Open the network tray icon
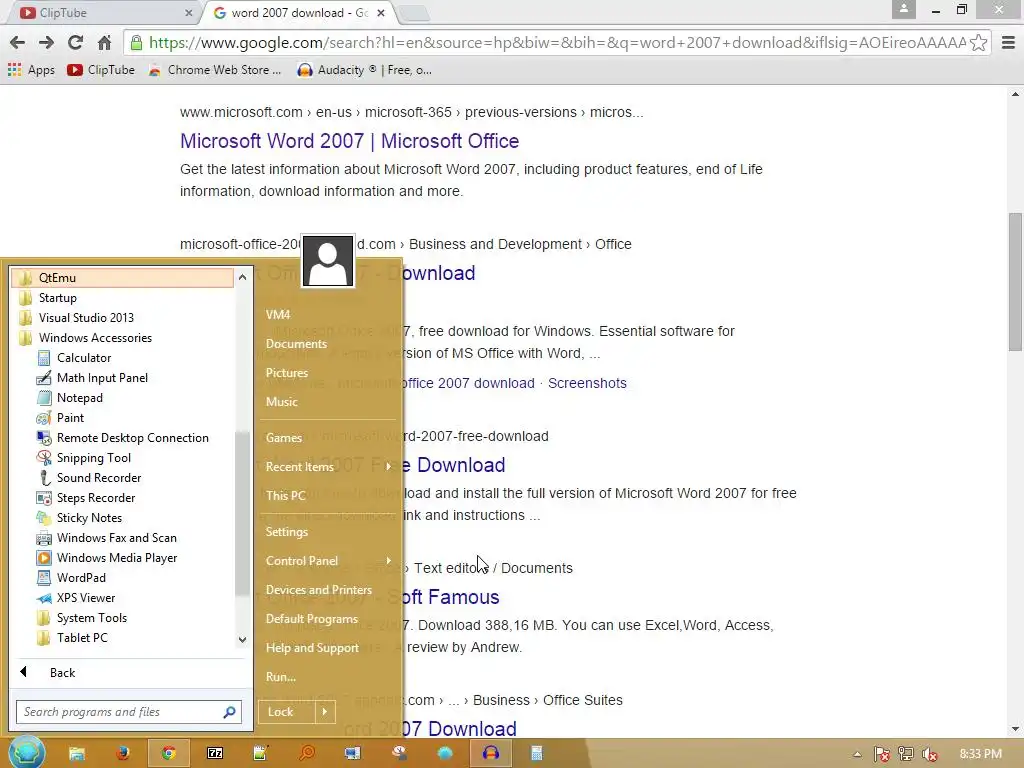 [x=906, y=754]
